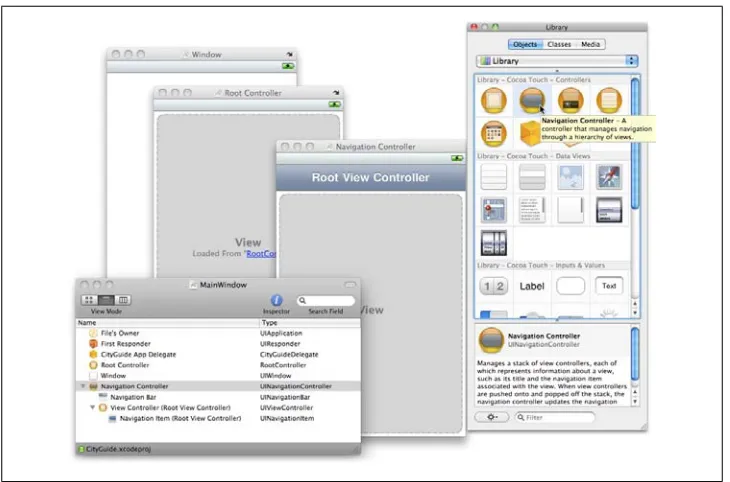Select the Text View library object
The width and height of the screenshot is (730, 482).
(x=532, y=210)
